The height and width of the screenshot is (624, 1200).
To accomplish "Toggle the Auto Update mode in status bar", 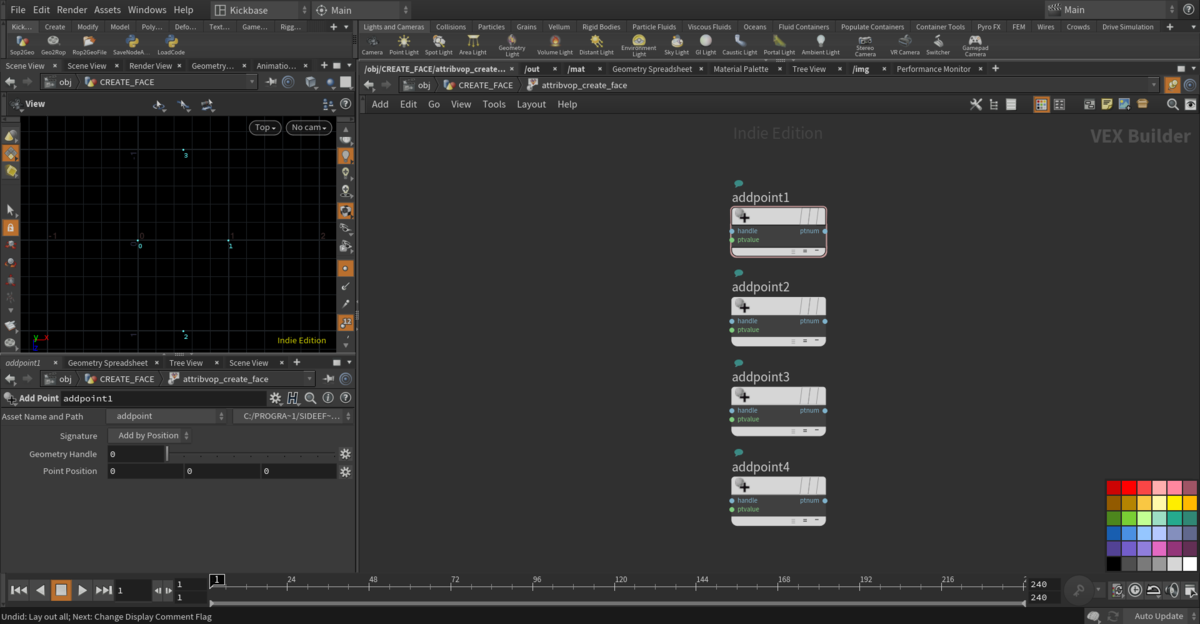I will [x=1158, y=616].
